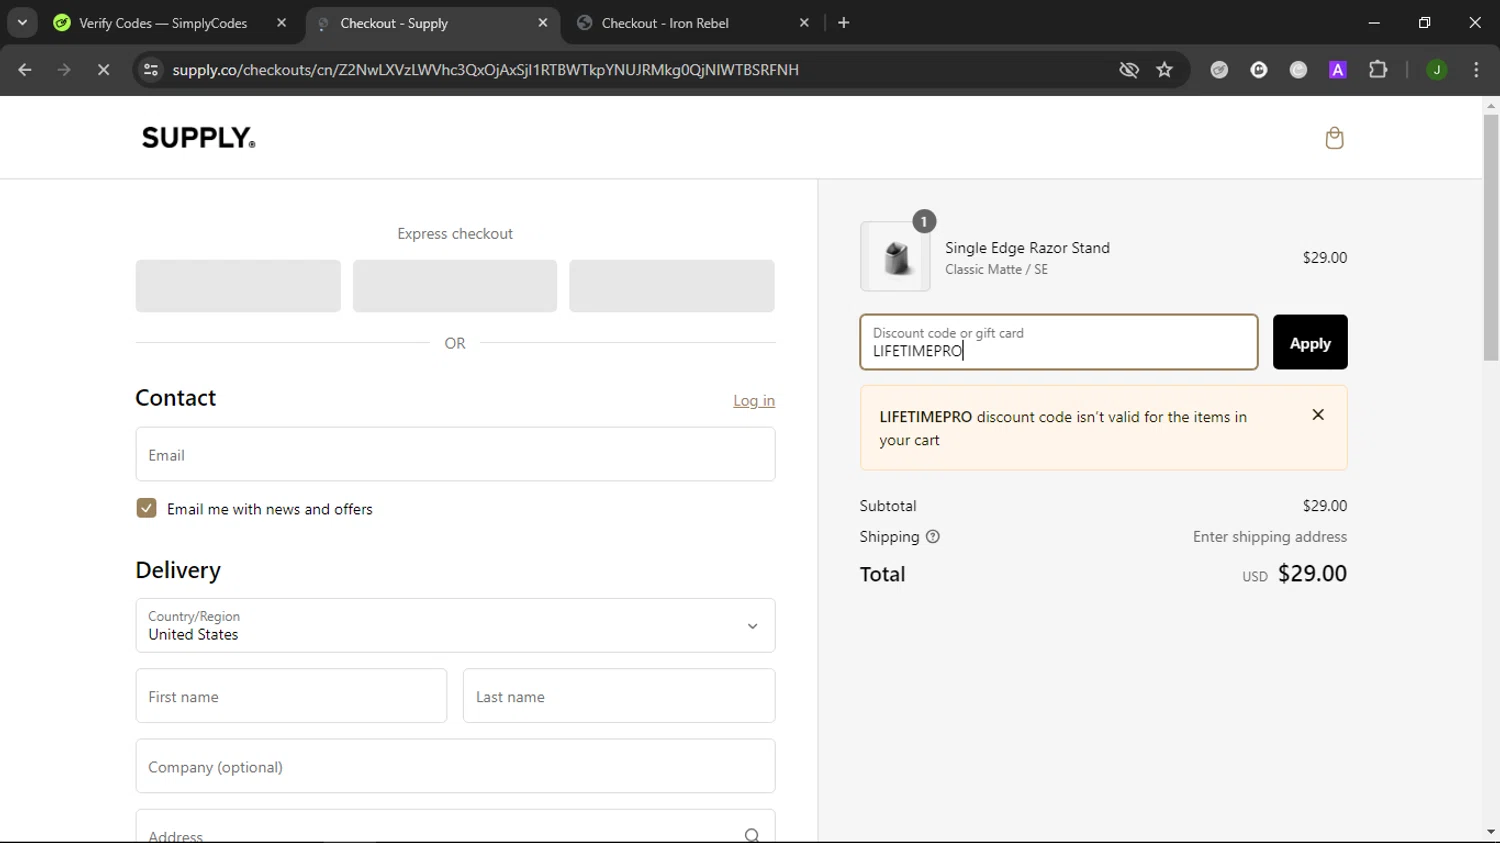The width and height of the screenshot is (1500, 843).
Task: Bookmark this page with the star icon
Action: (x=1164, y=70)
